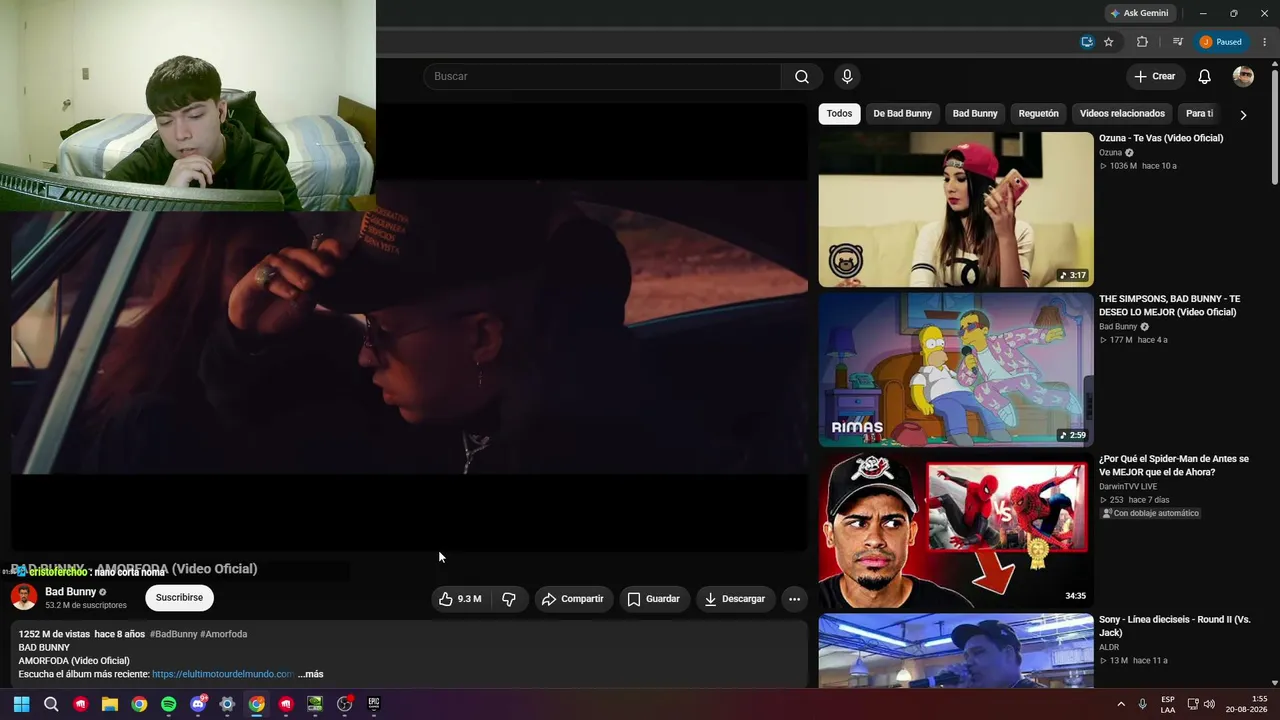1280x720 pixels.
Task: Show more category chips with right arrow
Action: tap(1243, 115)
